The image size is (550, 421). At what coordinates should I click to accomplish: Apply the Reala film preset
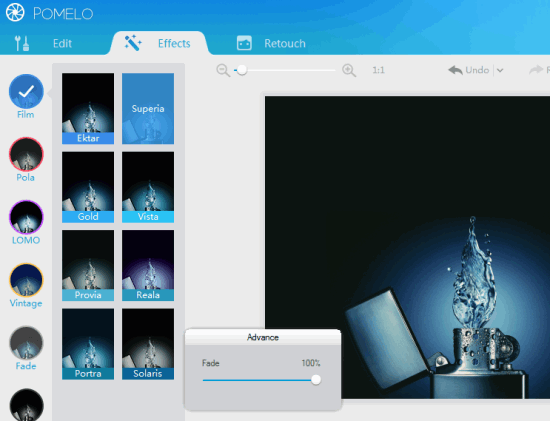[x=148, y=266]
